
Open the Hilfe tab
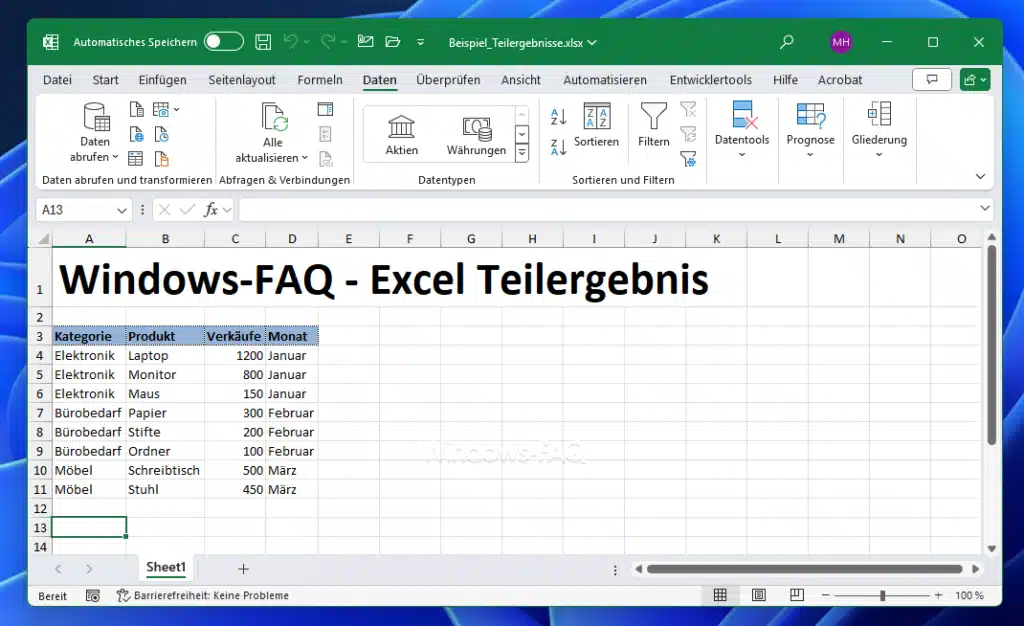[x=785, y=80]
